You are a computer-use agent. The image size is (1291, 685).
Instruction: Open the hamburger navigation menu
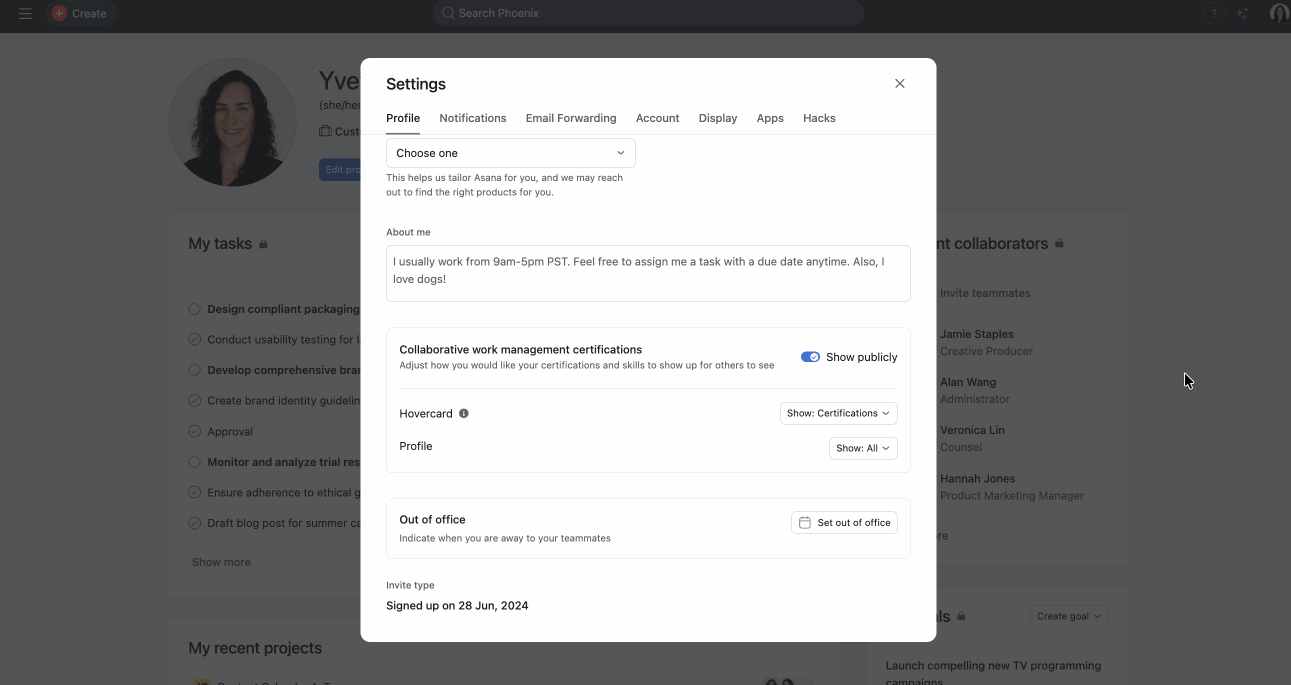[25, 14]
